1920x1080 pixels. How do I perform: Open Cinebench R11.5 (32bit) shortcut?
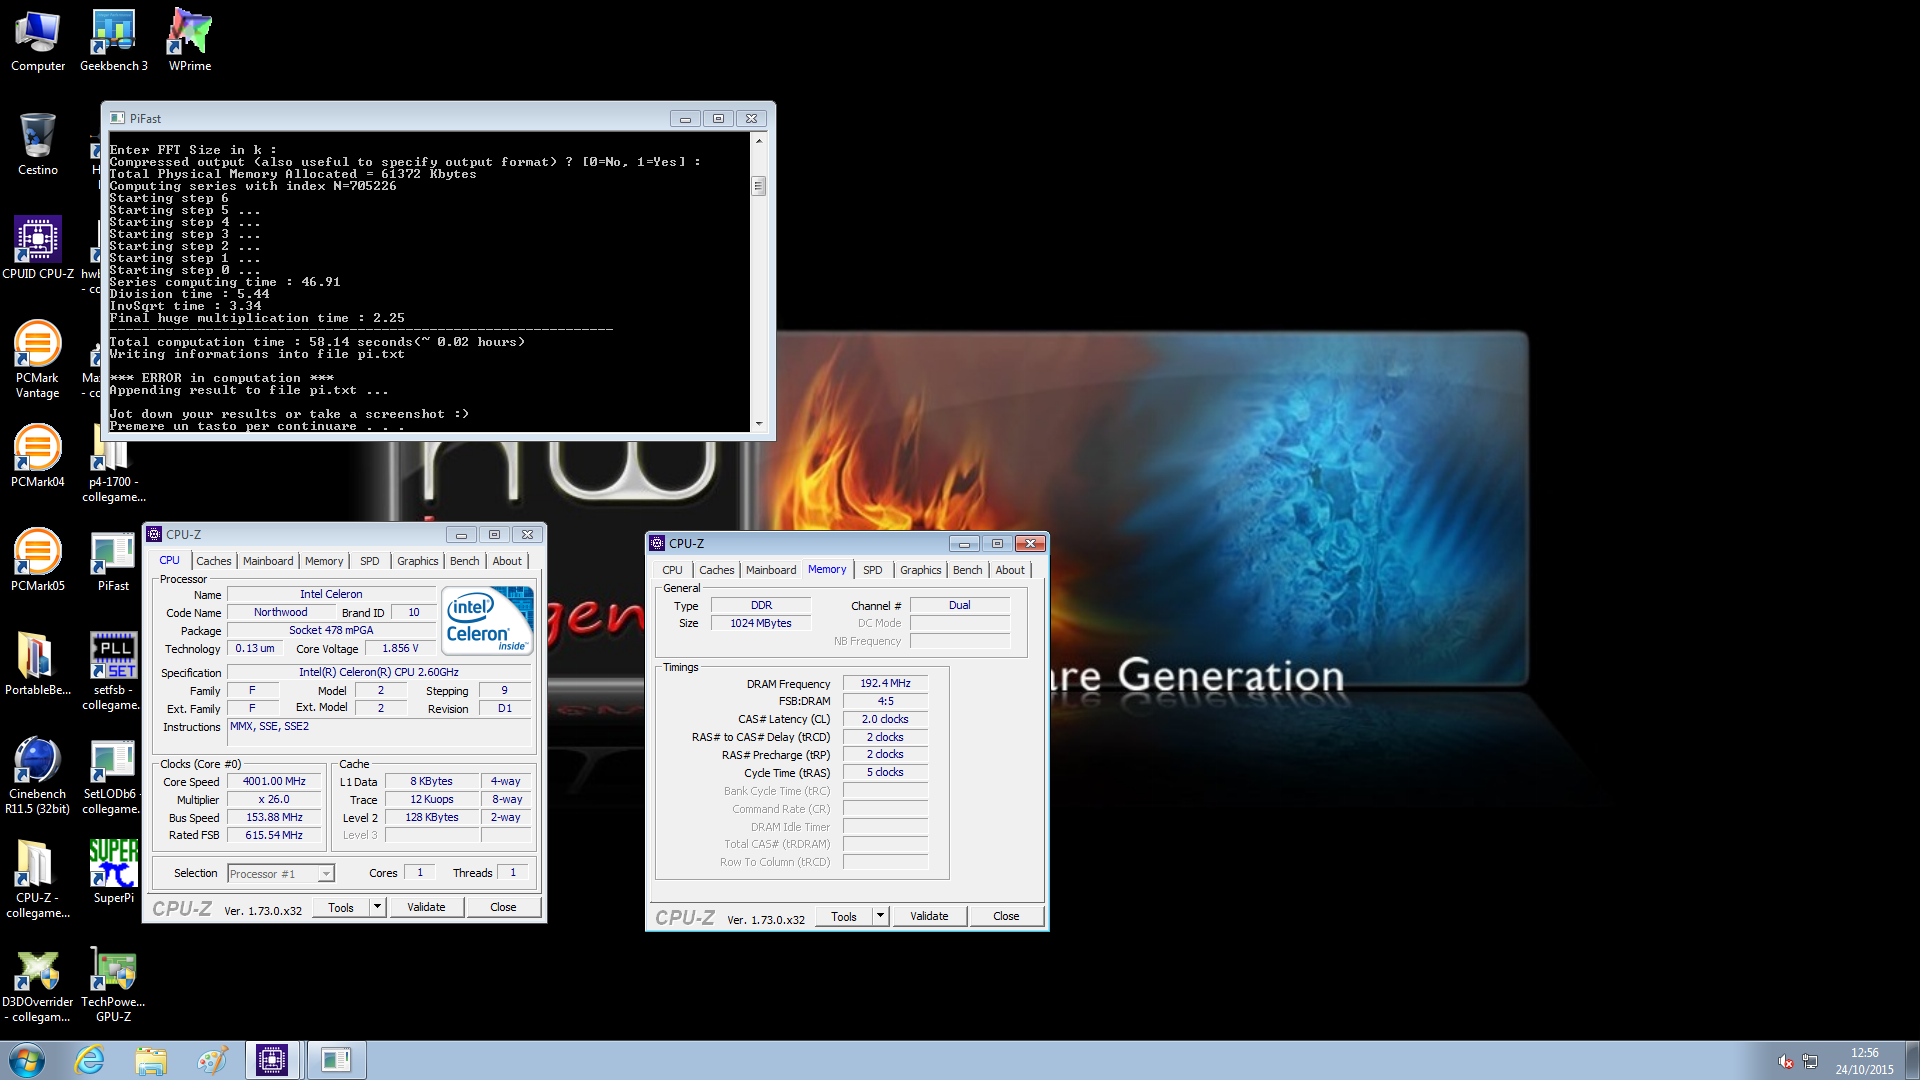coord(38,775)
